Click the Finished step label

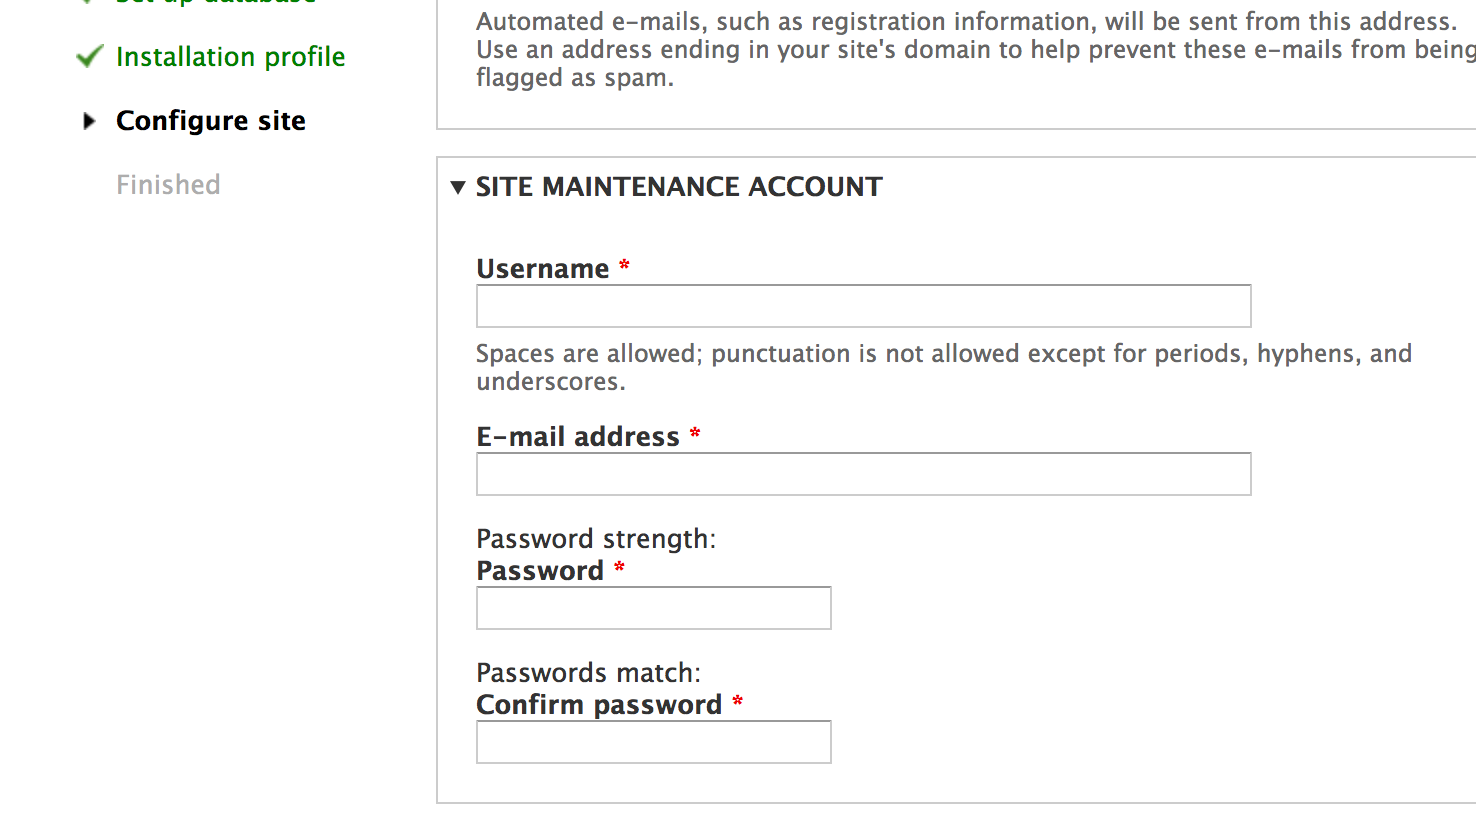(168, 184)
